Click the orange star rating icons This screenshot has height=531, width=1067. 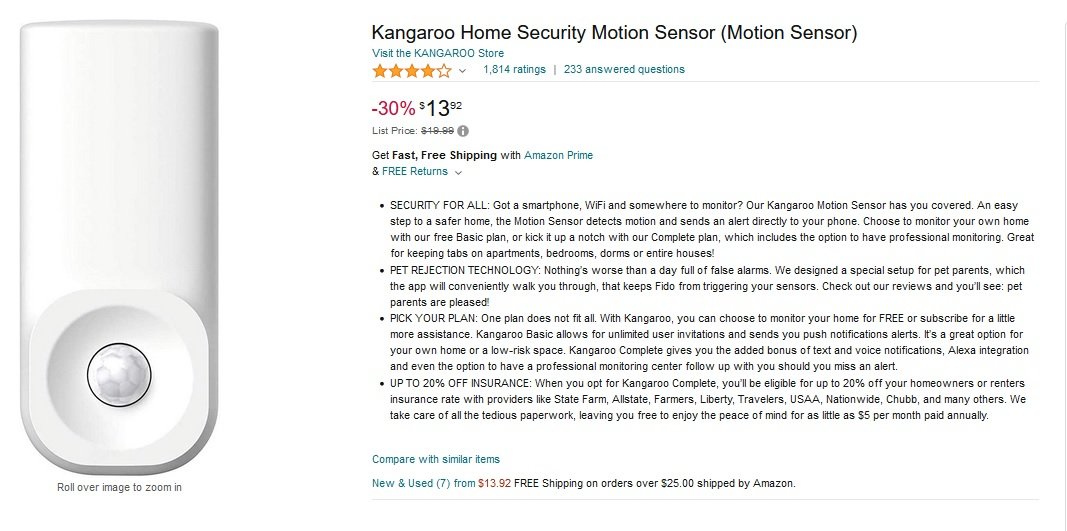tap(412, 70)
